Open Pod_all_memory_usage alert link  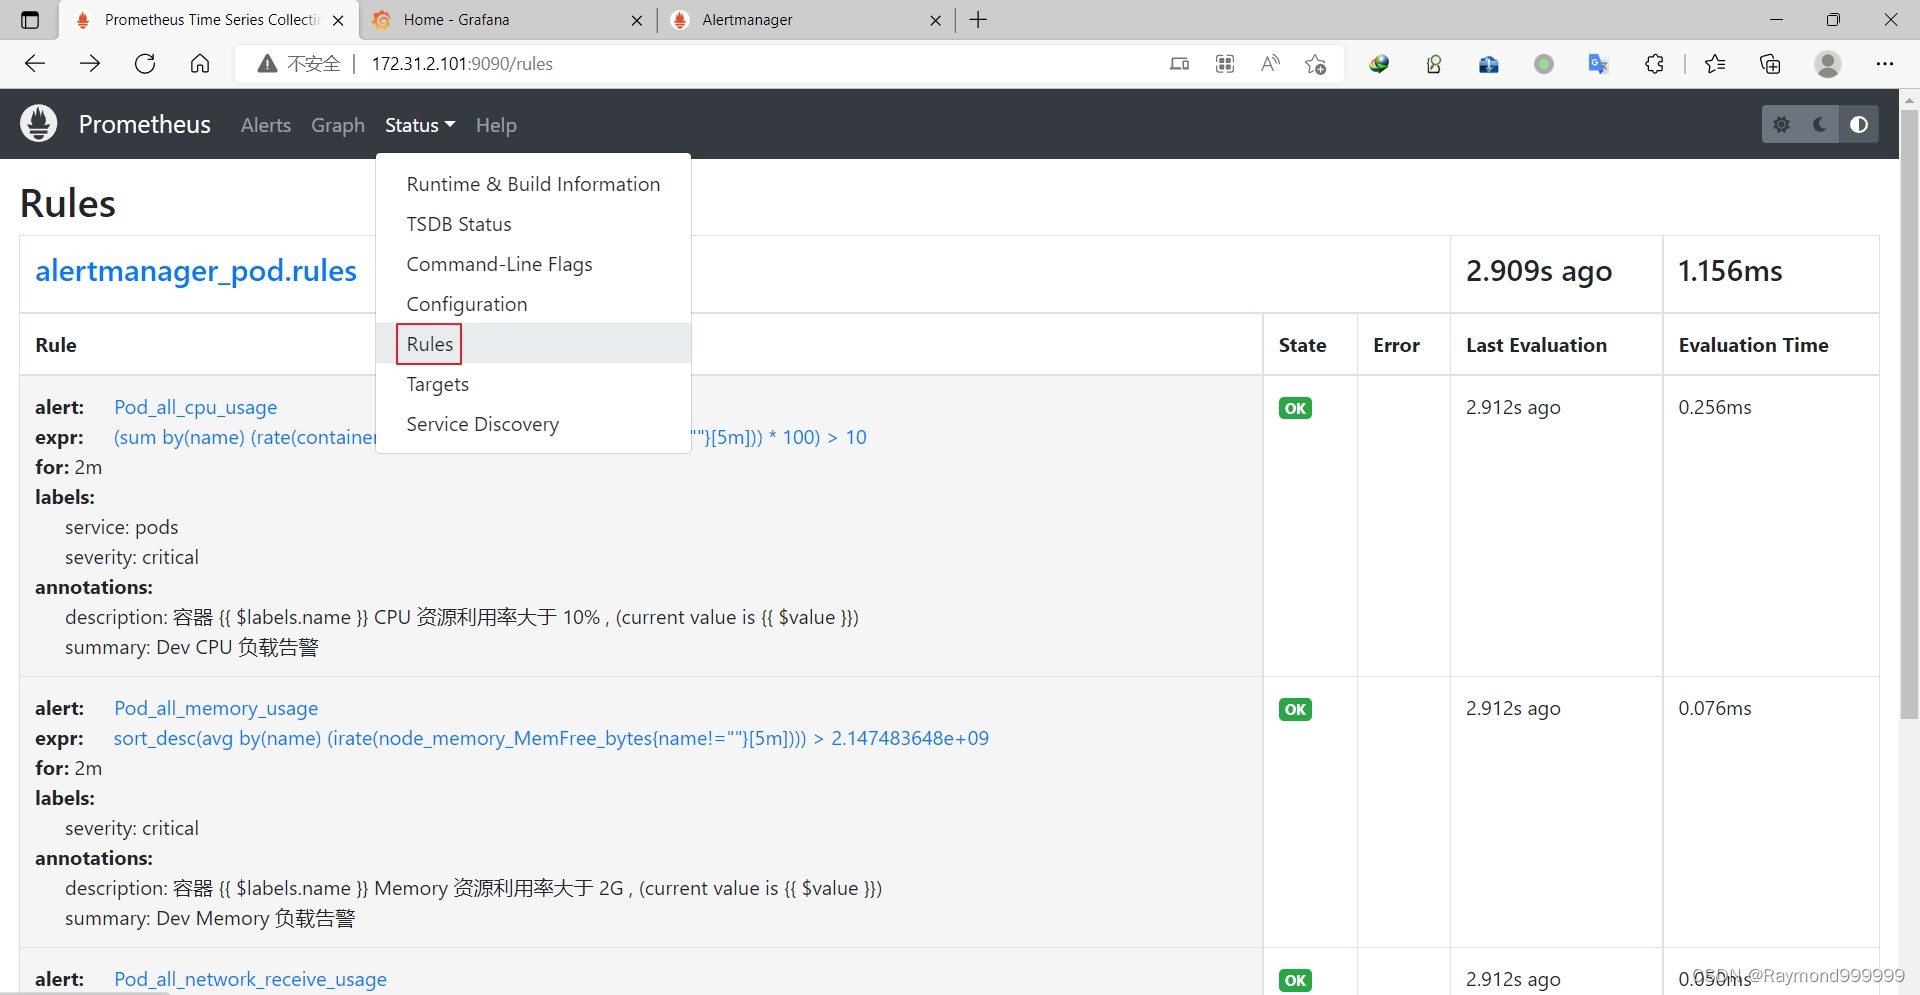click(x=216, y=708)
